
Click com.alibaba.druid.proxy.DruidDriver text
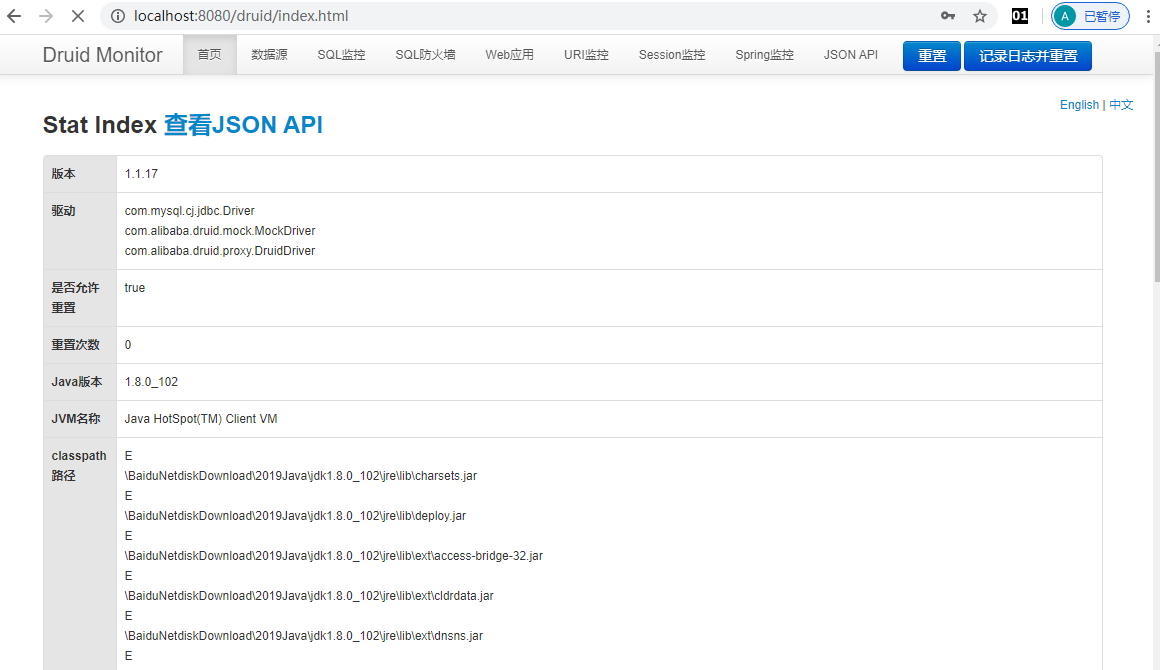click(220, 251)
